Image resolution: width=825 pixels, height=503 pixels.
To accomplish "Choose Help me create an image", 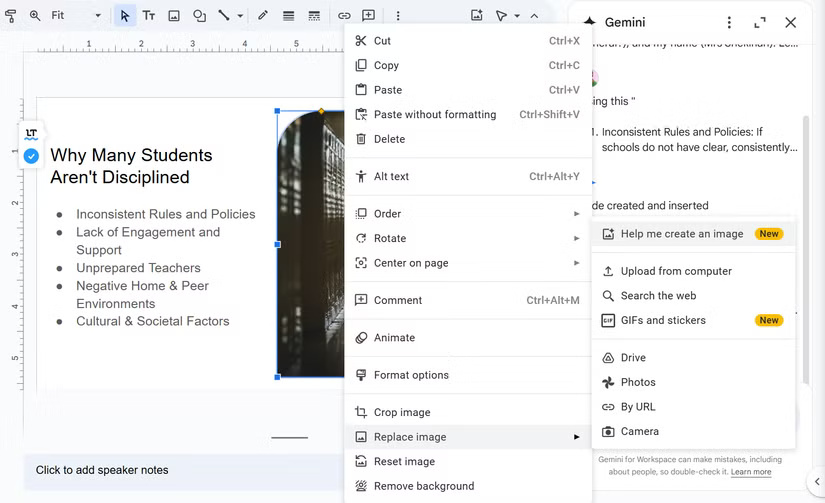I will tap(681, 234).
